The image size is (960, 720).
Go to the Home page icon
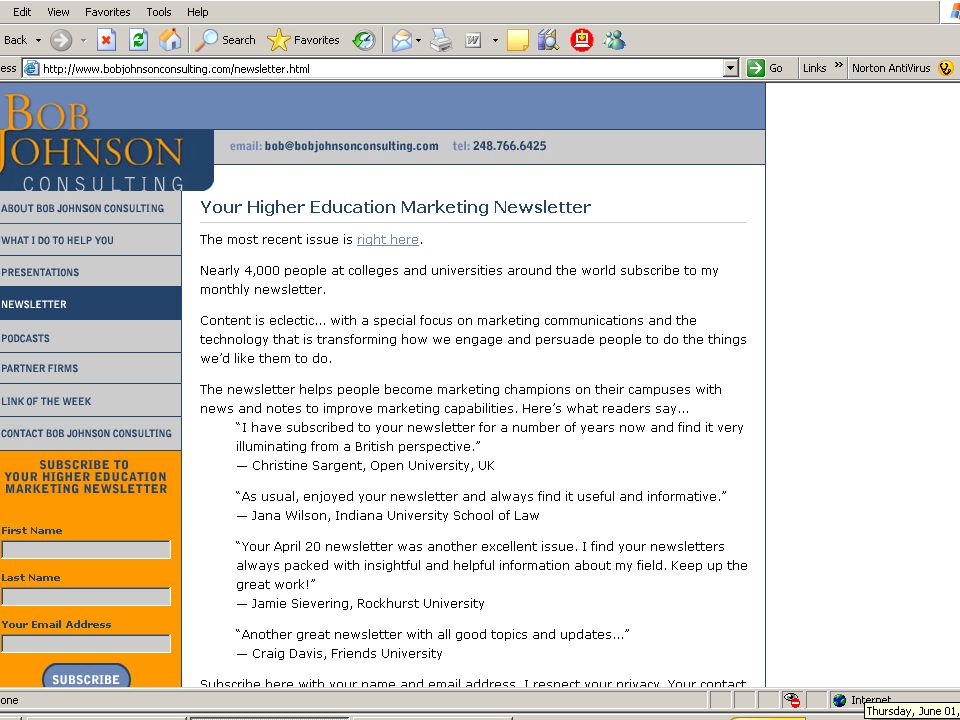point(170,40)
